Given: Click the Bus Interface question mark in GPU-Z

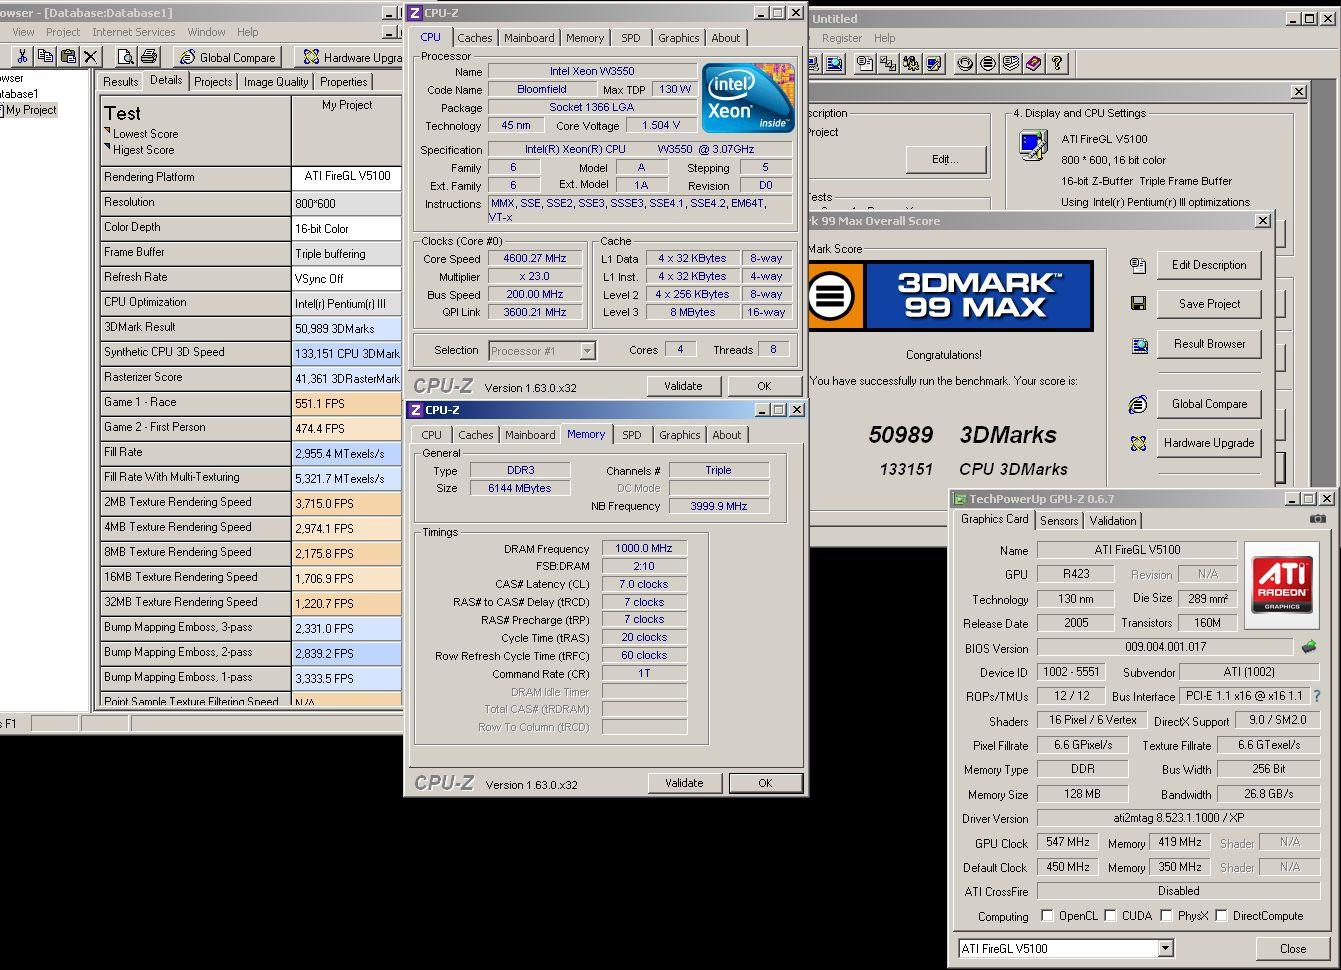Looking at the screenshot, I should pos(1317,696).
